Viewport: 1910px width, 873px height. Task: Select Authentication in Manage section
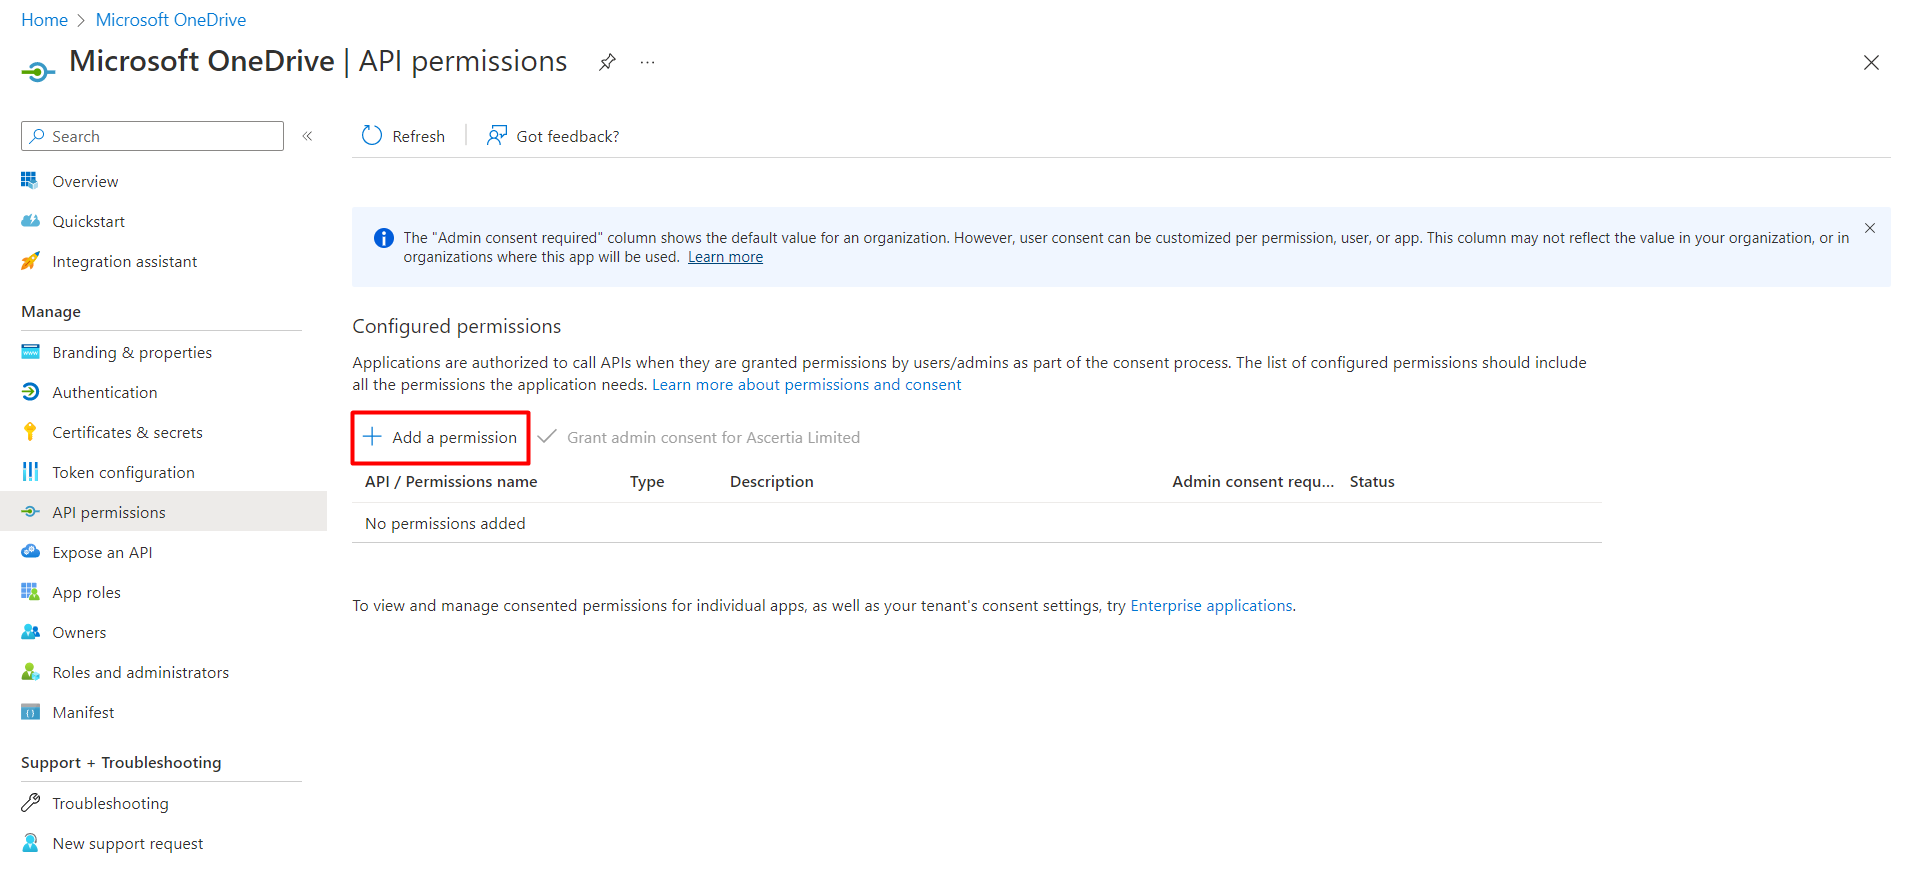point(104,392)
